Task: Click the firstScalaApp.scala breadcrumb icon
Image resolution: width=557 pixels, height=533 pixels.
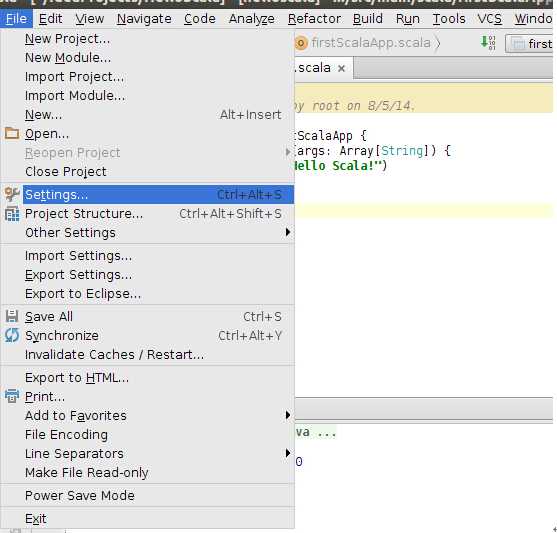Action: pyautogui.click(x=301, y=43)
